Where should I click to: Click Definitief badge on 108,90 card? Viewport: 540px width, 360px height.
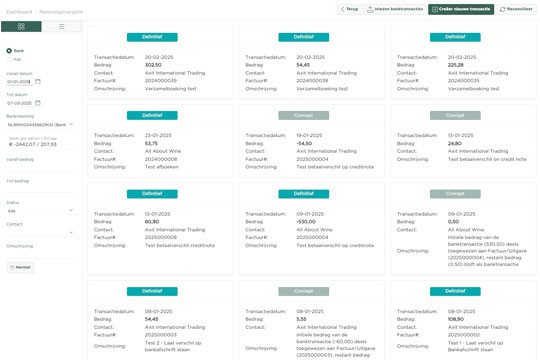point(455,291)
